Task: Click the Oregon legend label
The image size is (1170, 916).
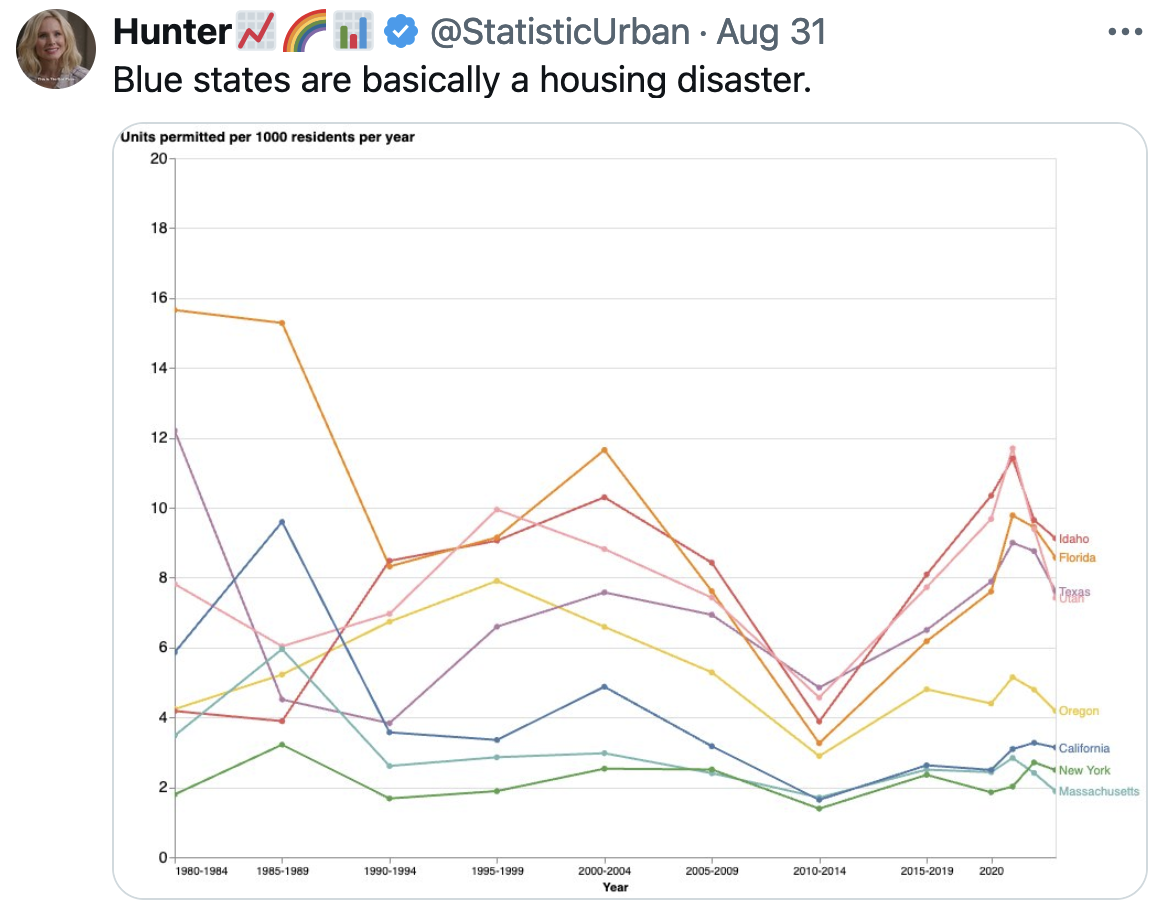Action: [1078, 711]
